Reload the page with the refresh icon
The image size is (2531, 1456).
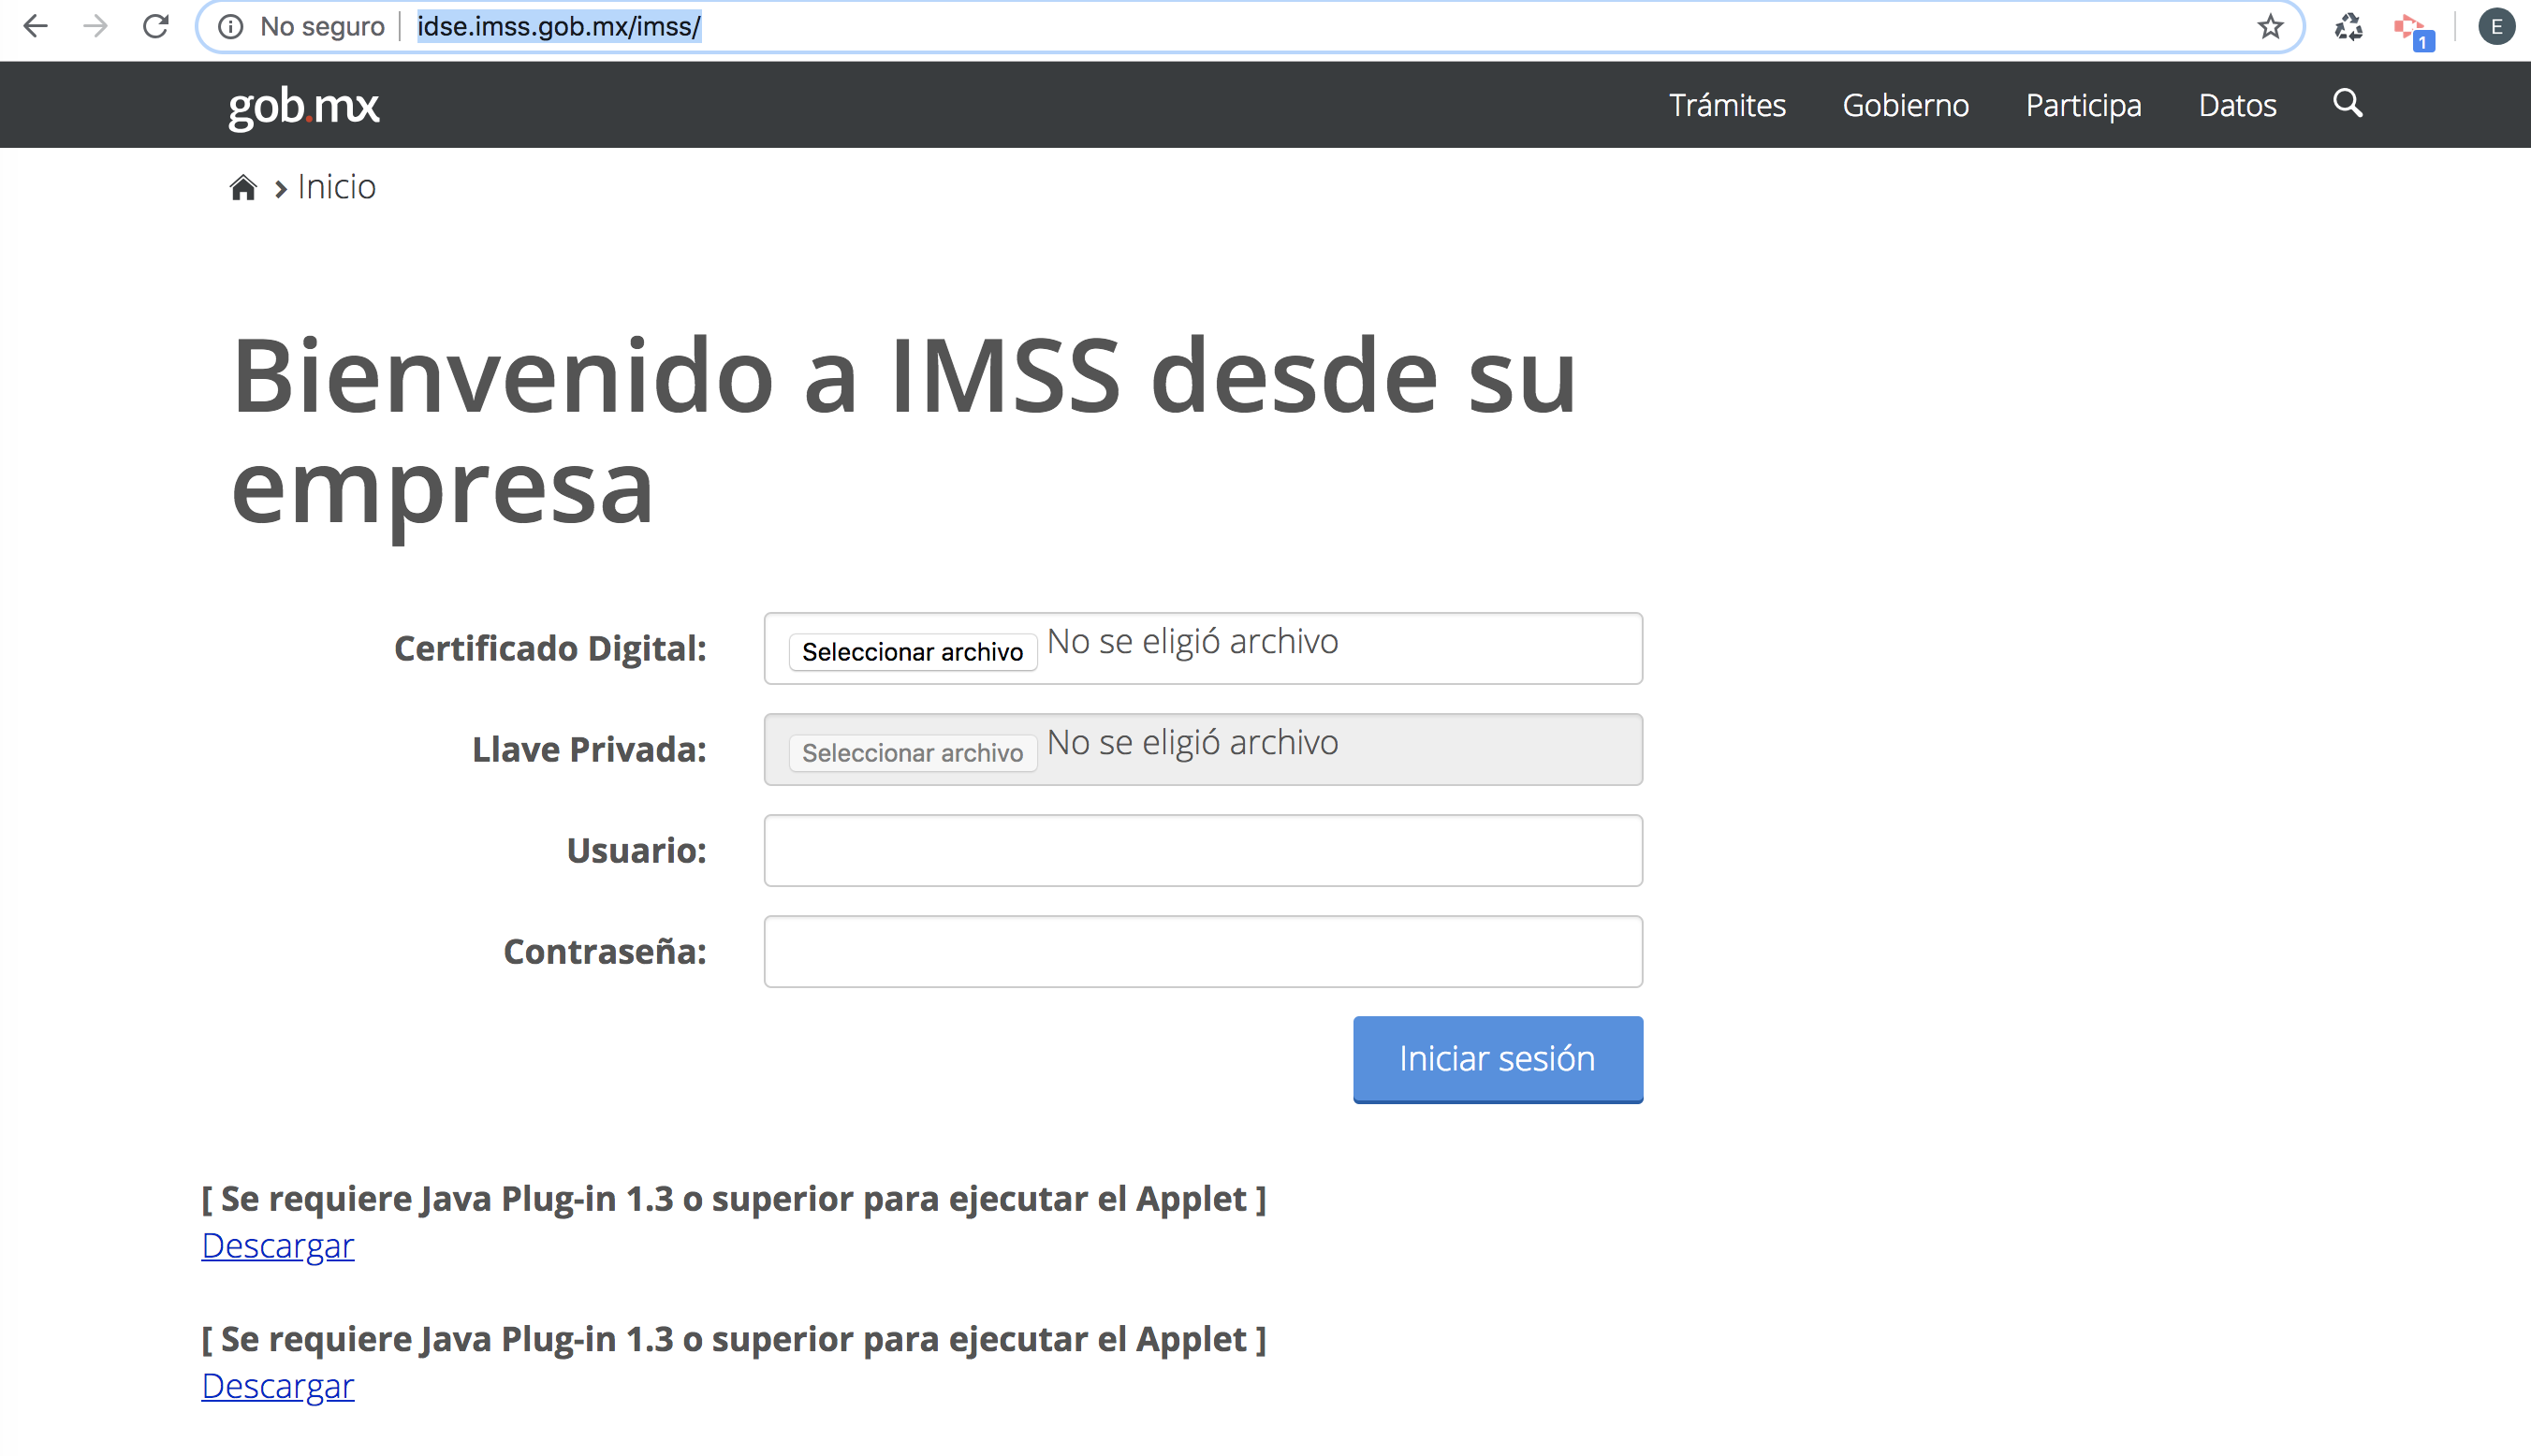[156, 26]
